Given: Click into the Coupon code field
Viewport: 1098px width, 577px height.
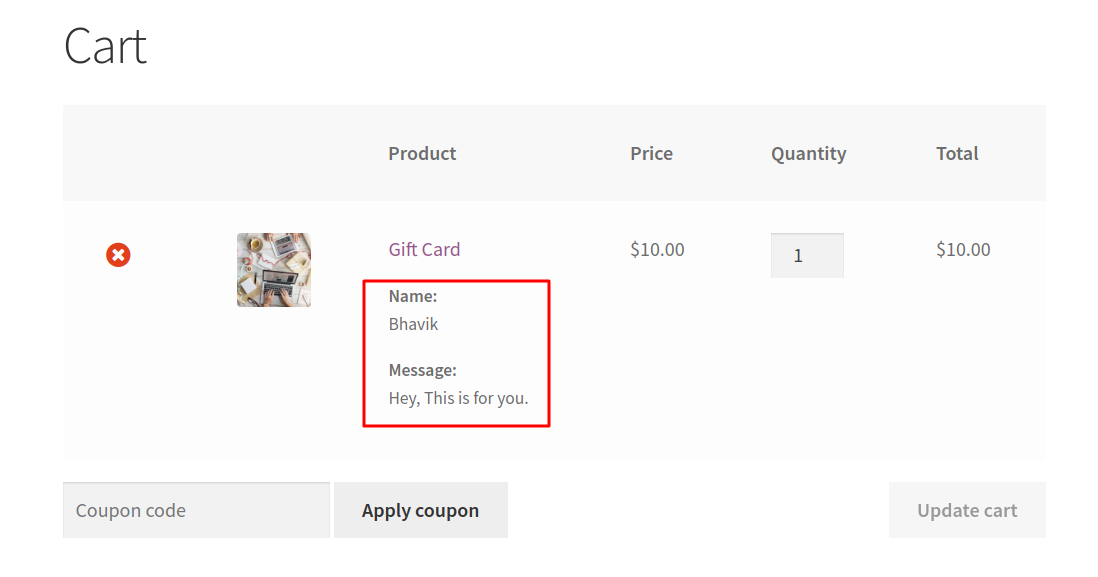Looking at the screenshot, I should 196,510.
